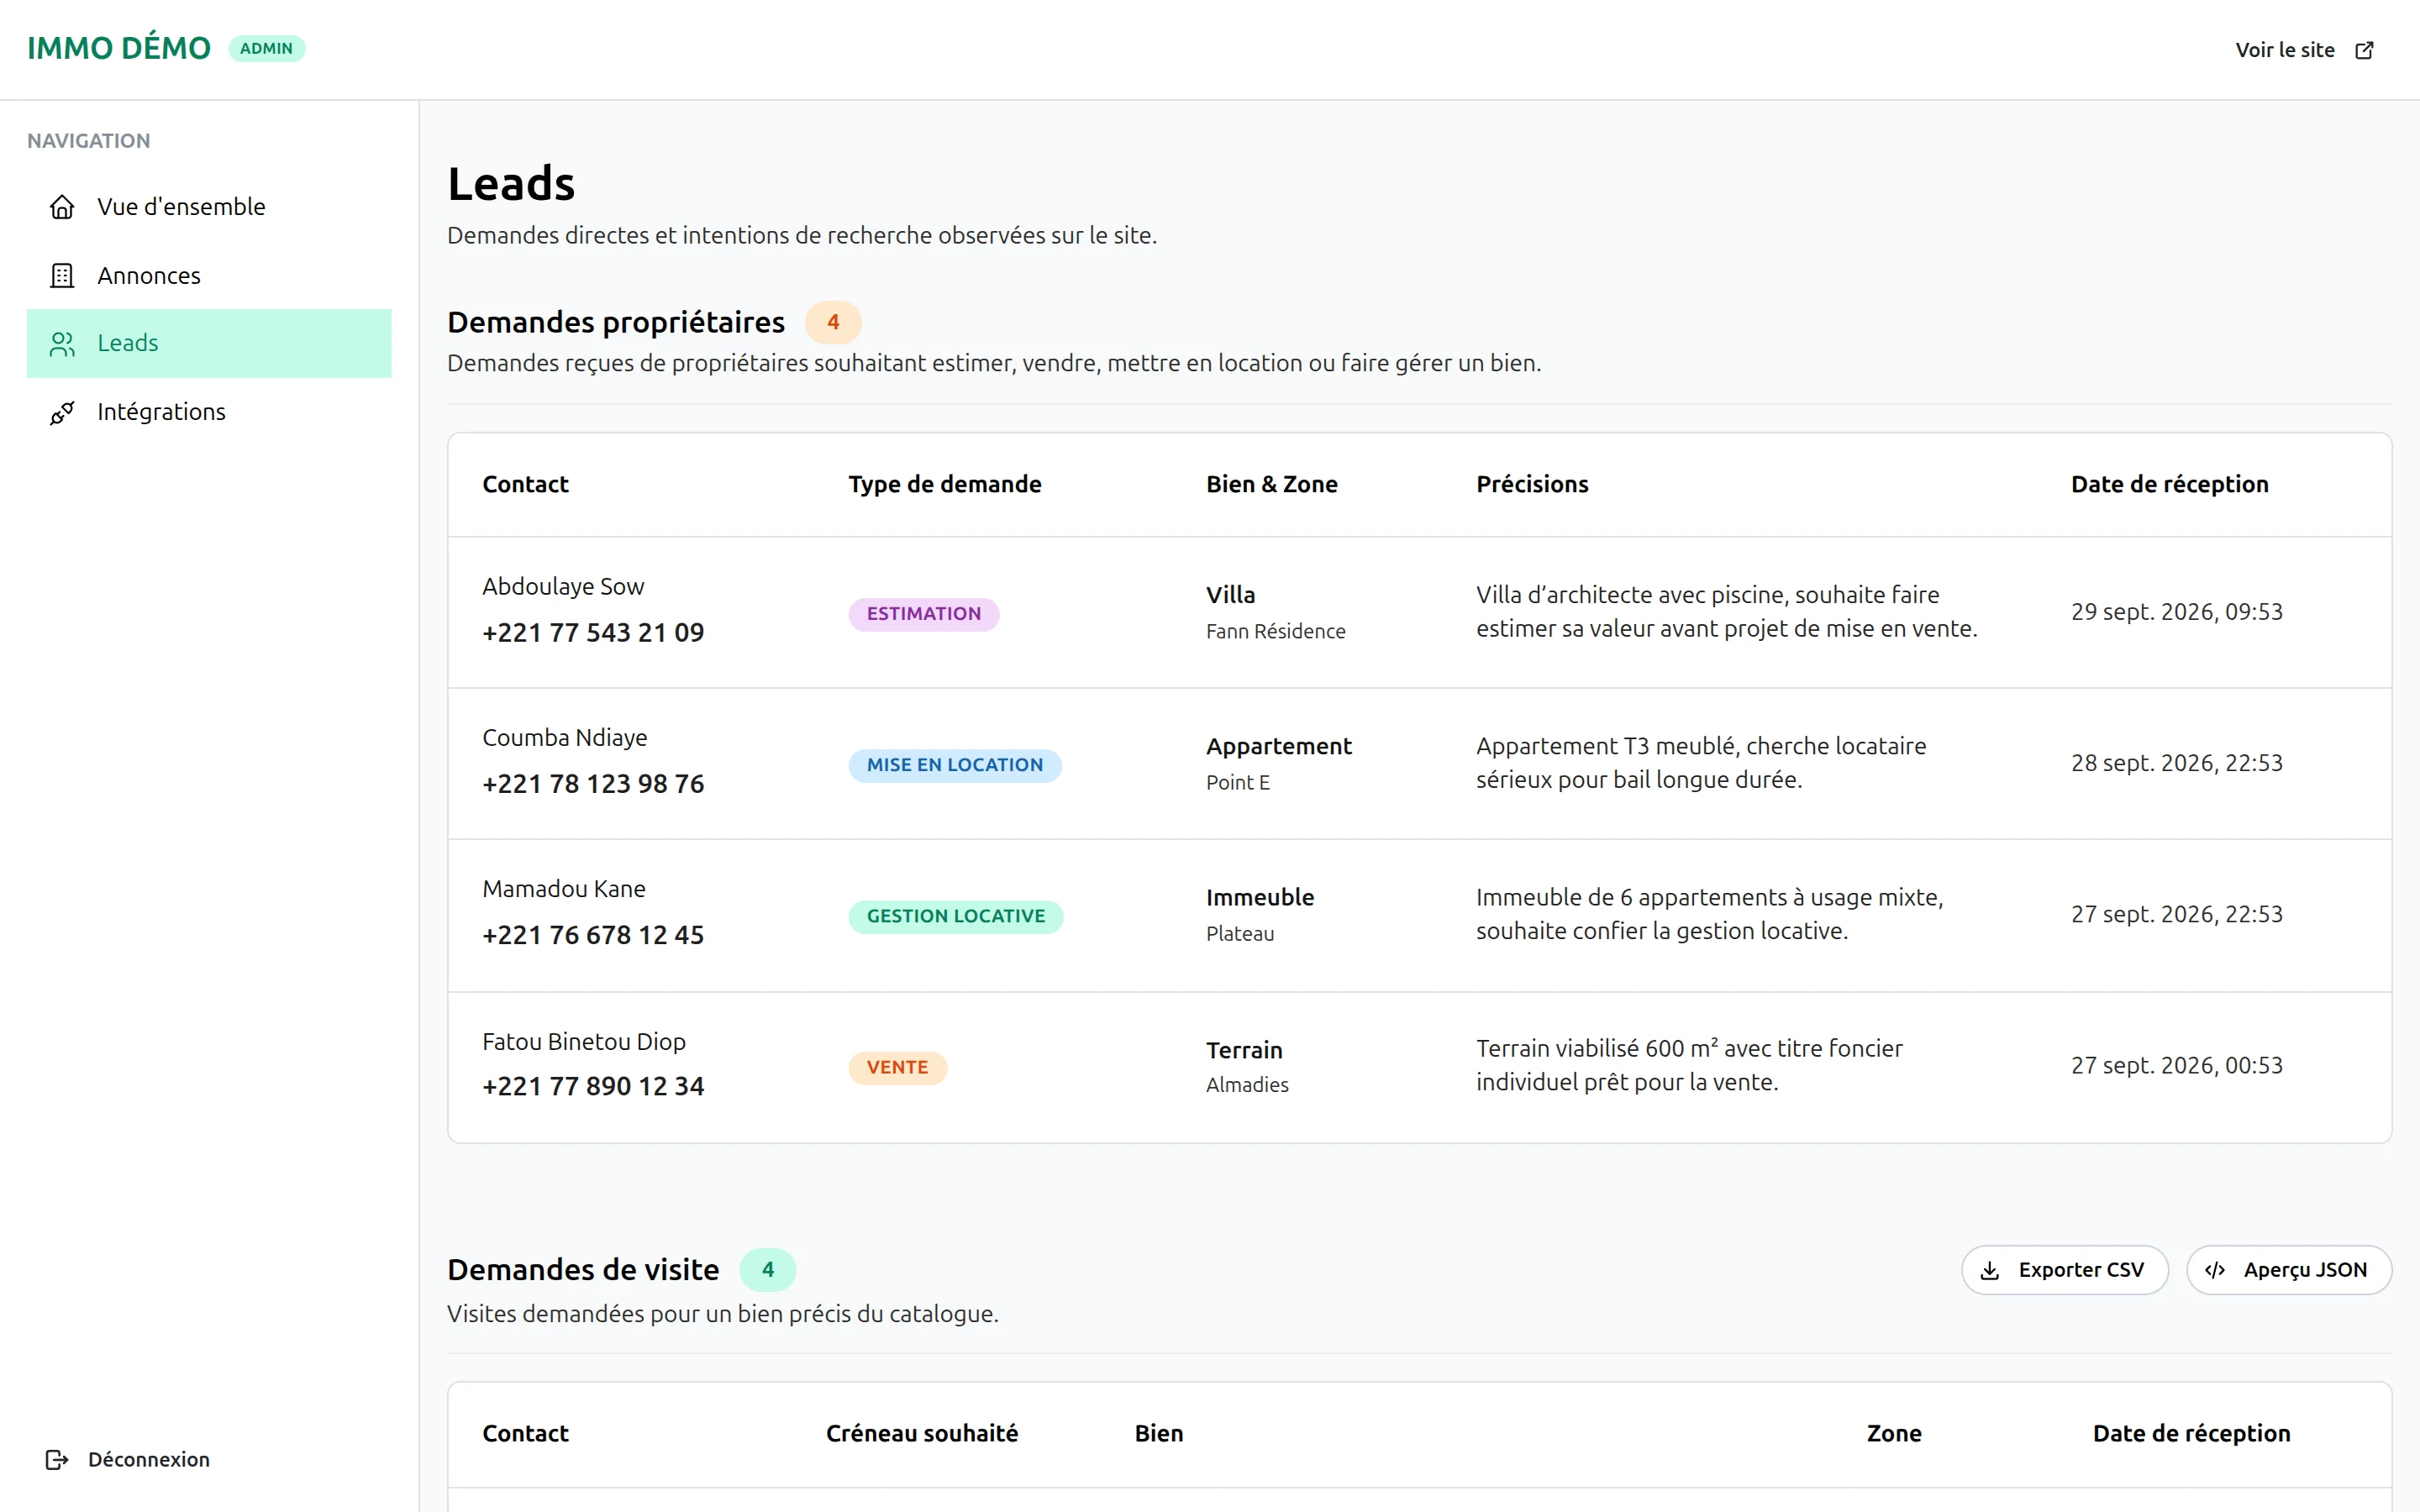2420x1512 pixels.
Task: Click the people icon beside Leads
Action: (62, 343)
